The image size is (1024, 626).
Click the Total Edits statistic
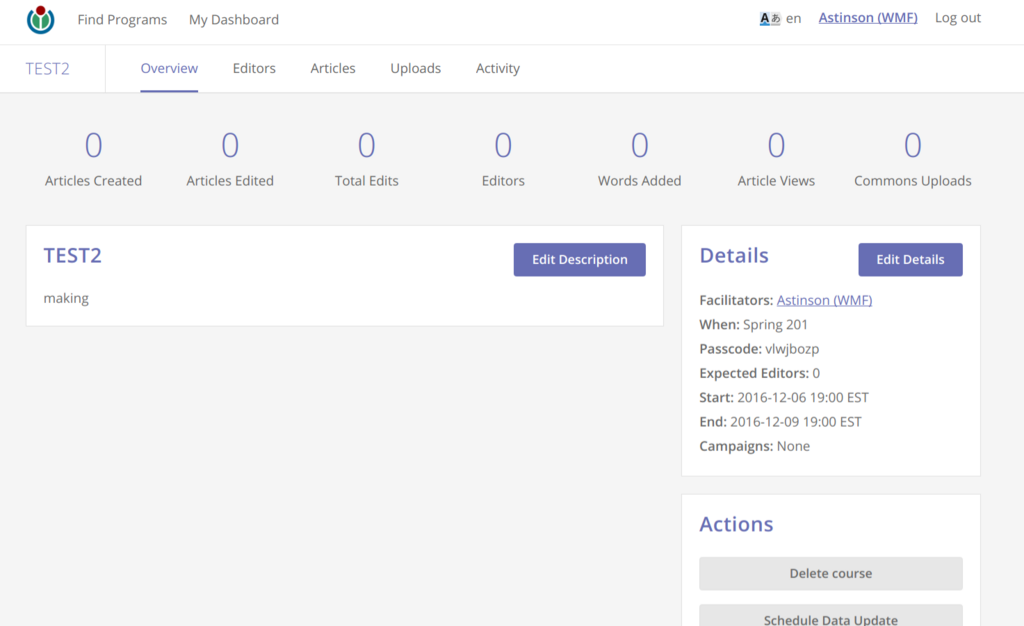point(366,159)
